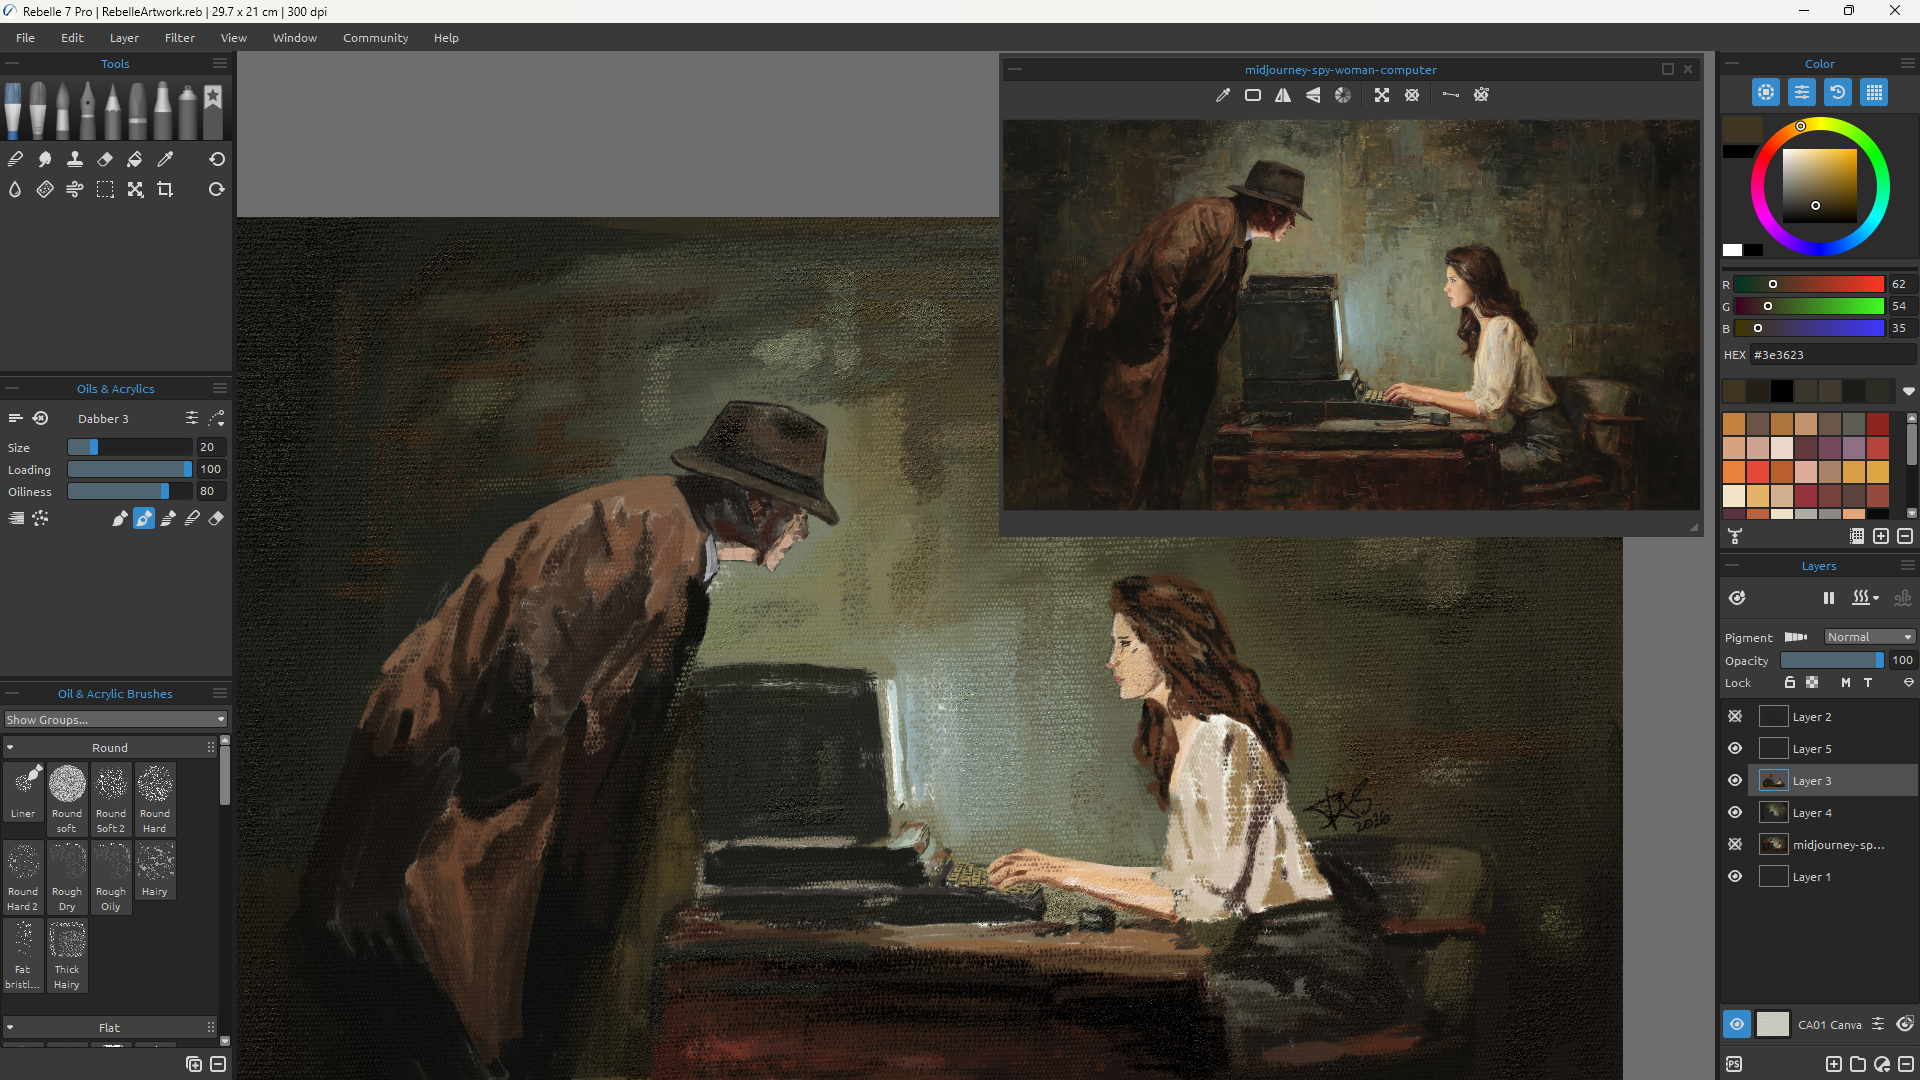Select the Clone stamp tool

coord(75,159)
